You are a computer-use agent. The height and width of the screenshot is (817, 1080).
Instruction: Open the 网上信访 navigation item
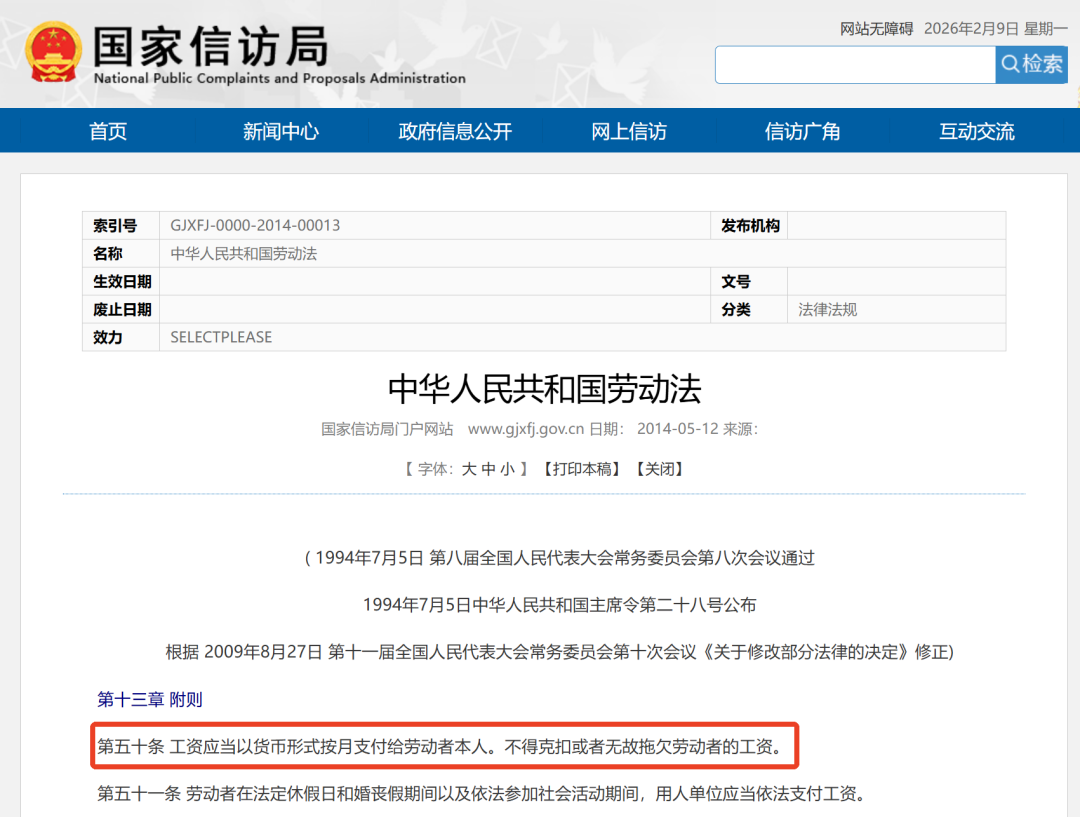pyautogui.click(x=629, y=131)
